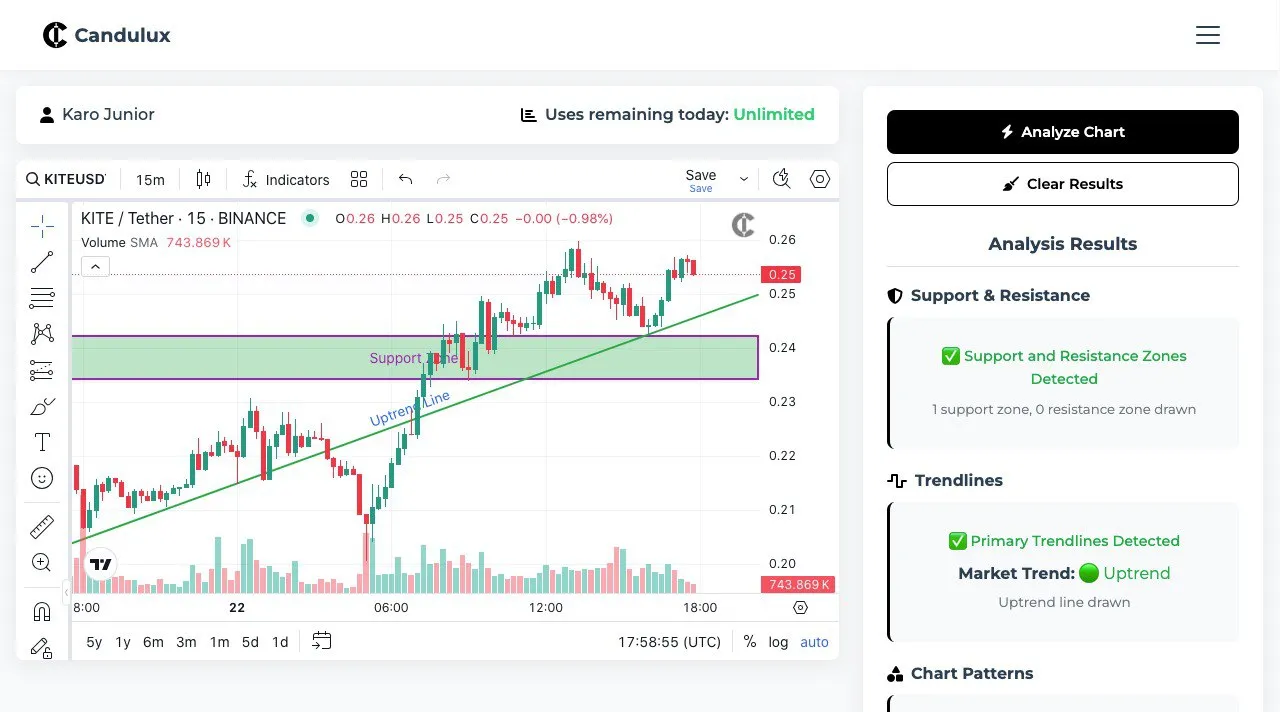Activate the ruler measure tool

click(x=42, y=526)
